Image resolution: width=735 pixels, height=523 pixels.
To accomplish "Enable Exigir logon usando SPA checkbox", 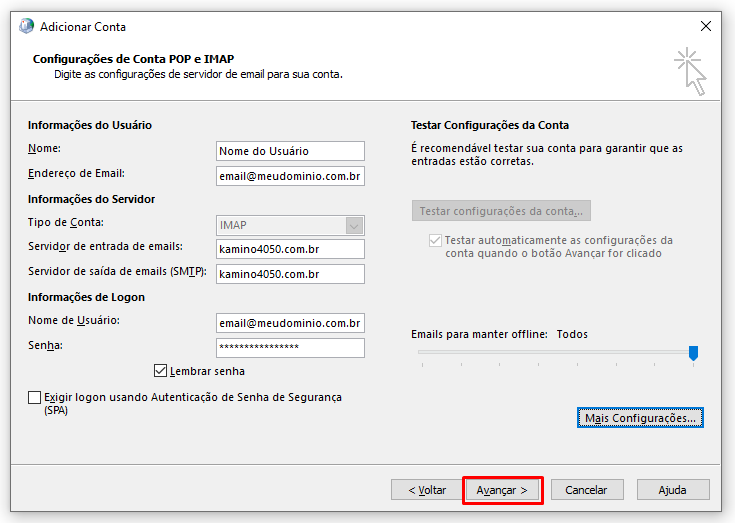I will (35, 398).
